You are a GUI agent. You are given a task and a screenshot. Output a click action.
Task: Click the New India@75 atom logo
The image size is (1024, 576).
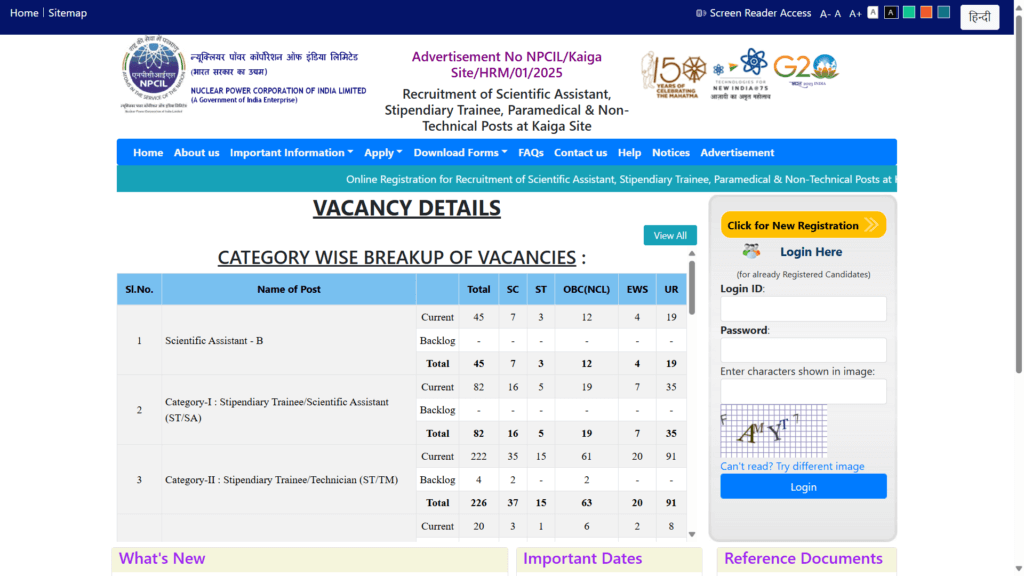click(741, 74)
